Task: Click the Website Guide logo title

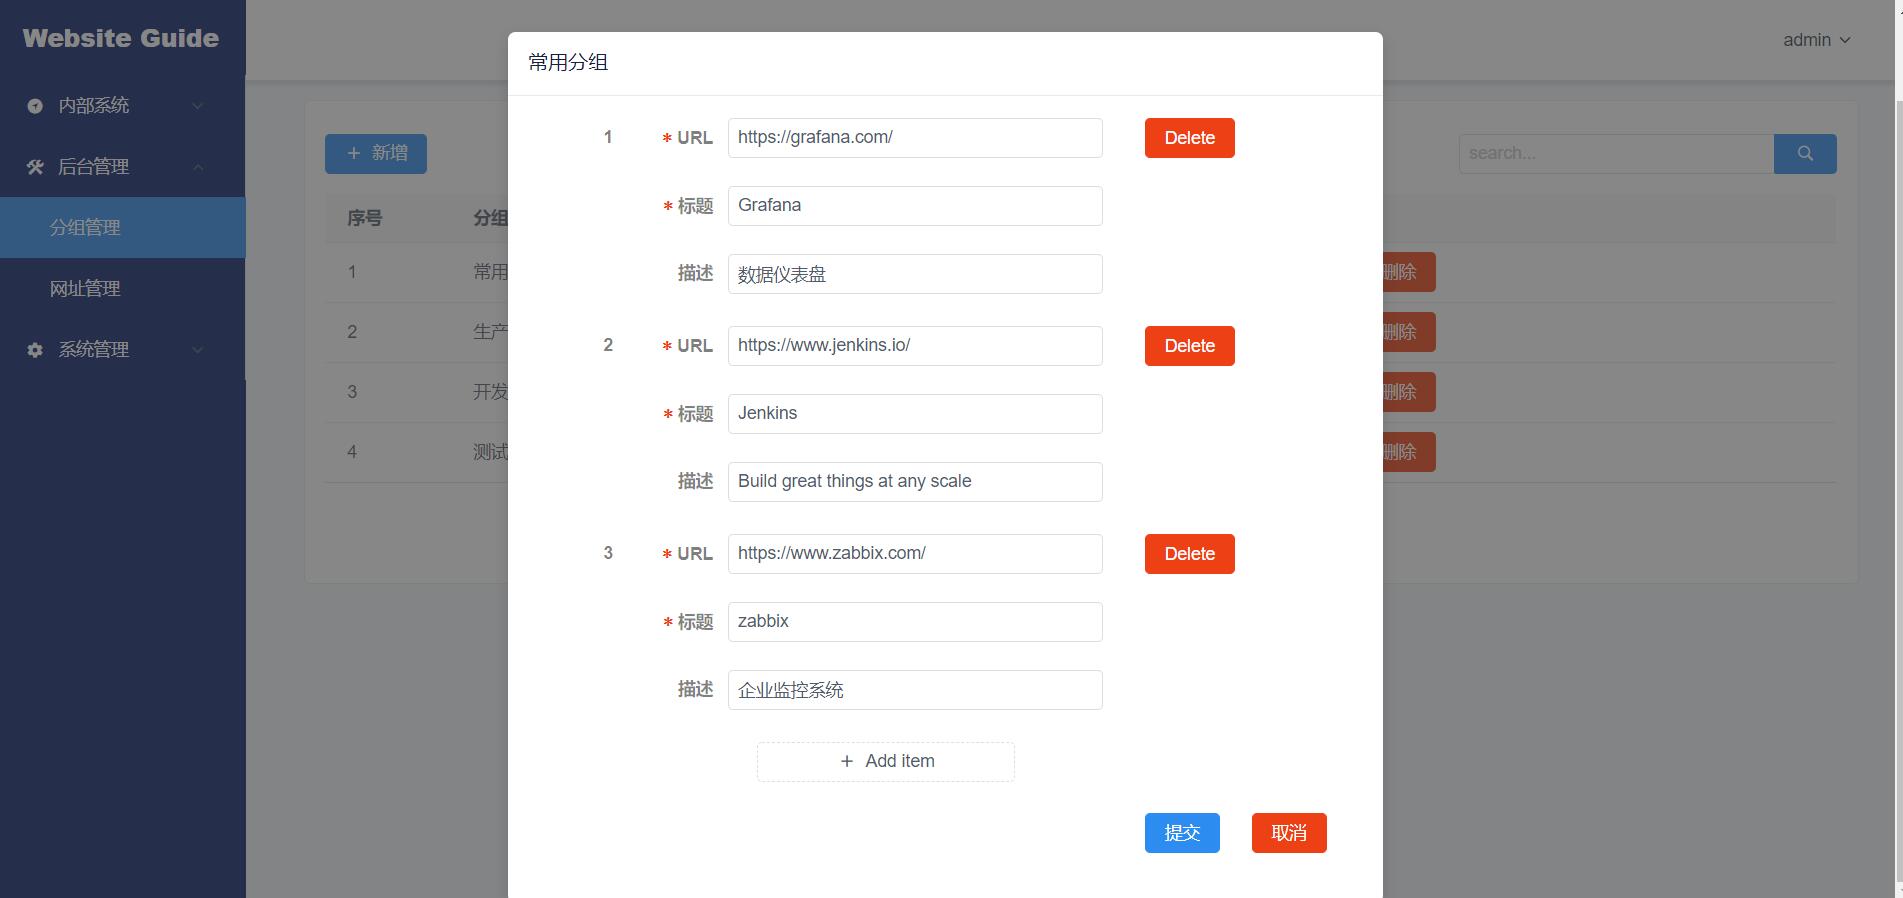Action: (x=121, y=38)
